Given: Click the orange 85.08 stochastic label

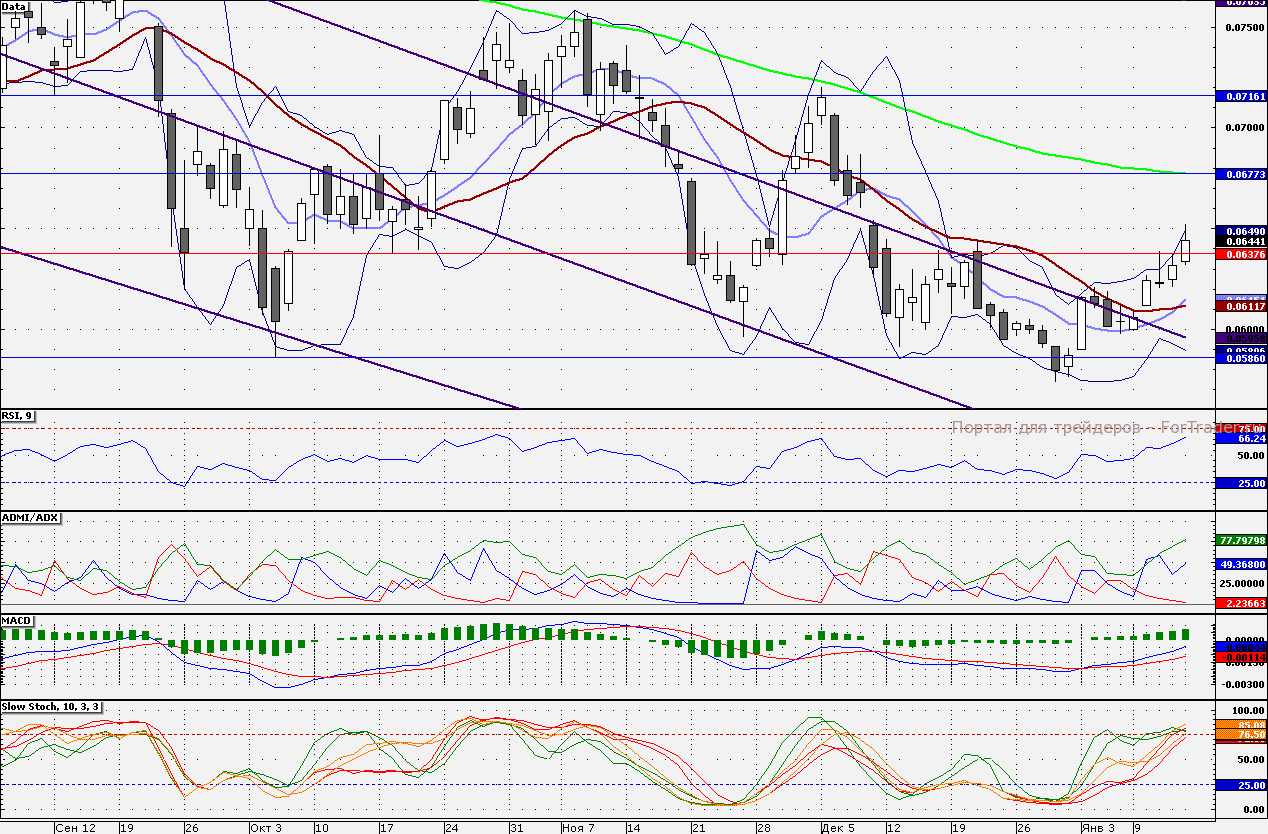Looking at the screenshot, I should point(1240,724).
